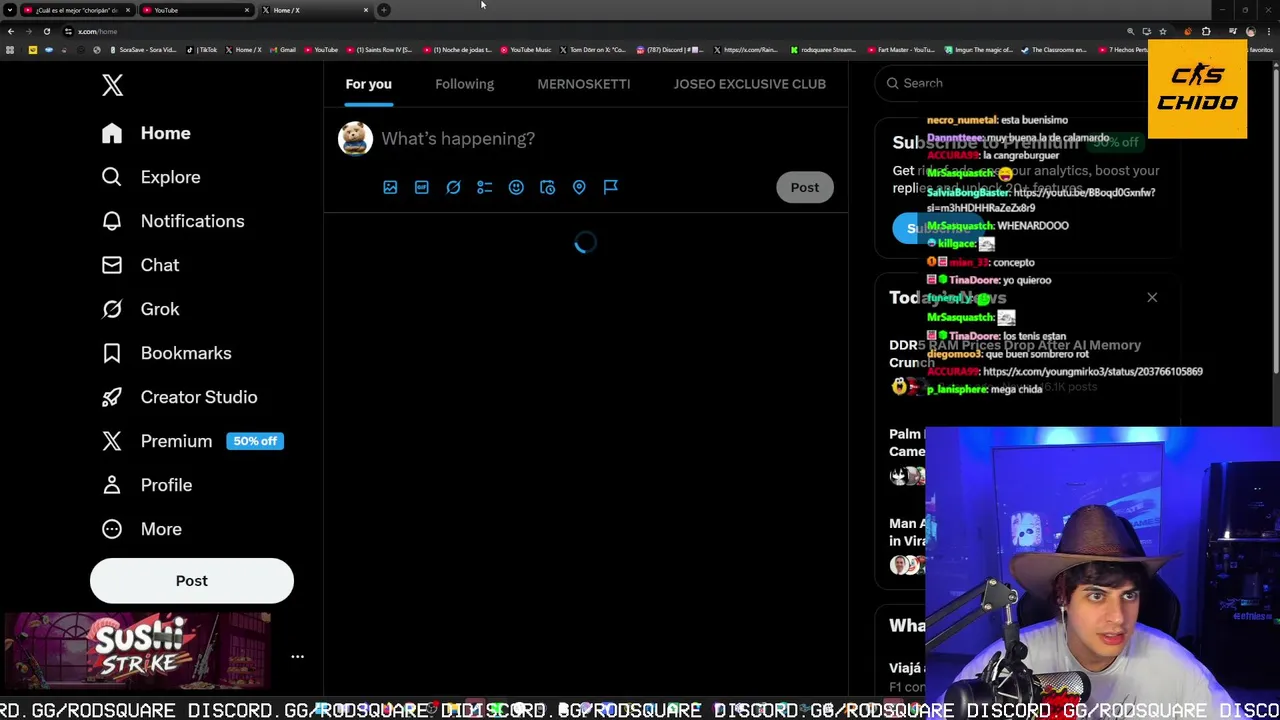Reload the current page
The height and width of the screenshot is (720, 1280).
click(46, 31)
